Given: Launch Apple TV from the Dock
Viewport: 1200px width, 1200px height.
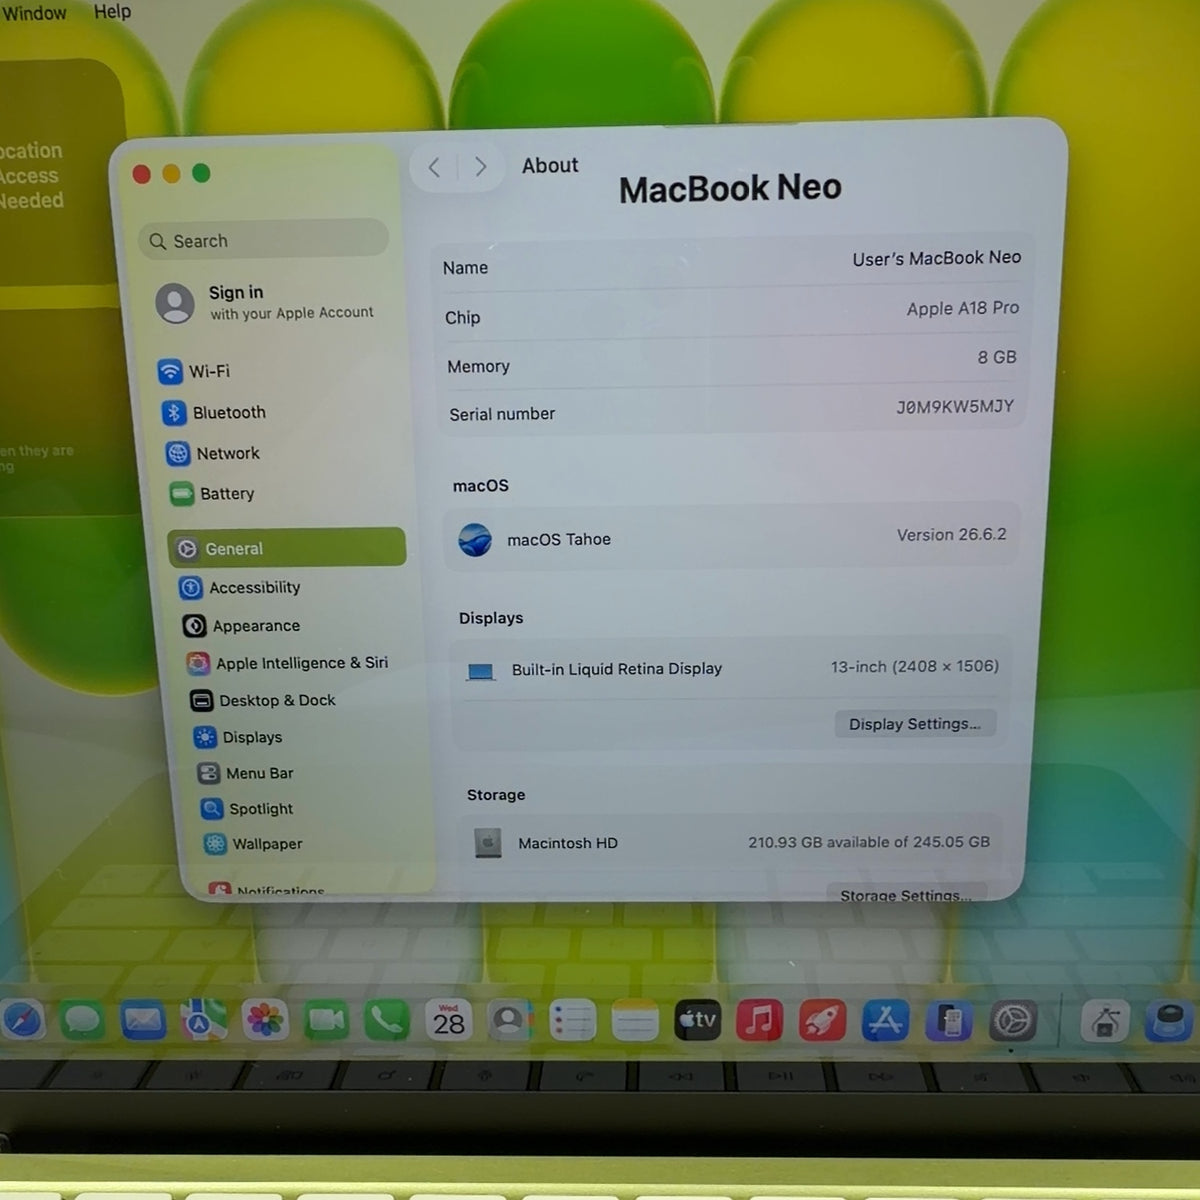Looking at the screenshot, I should pyautogui.click(x=698, y=1021).
